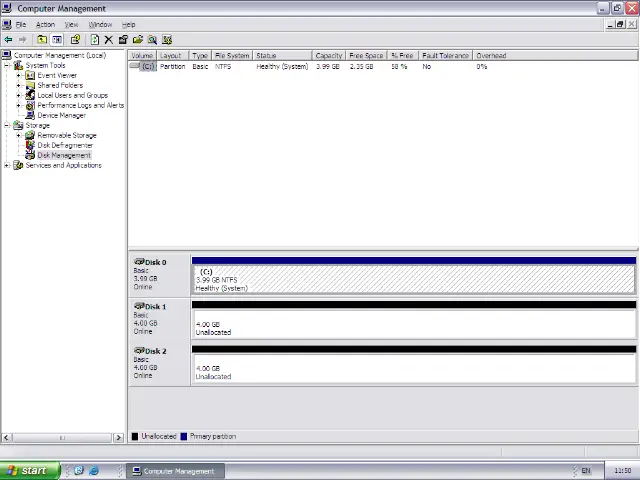Click the last toolbar settings icon

click(167, 40)
